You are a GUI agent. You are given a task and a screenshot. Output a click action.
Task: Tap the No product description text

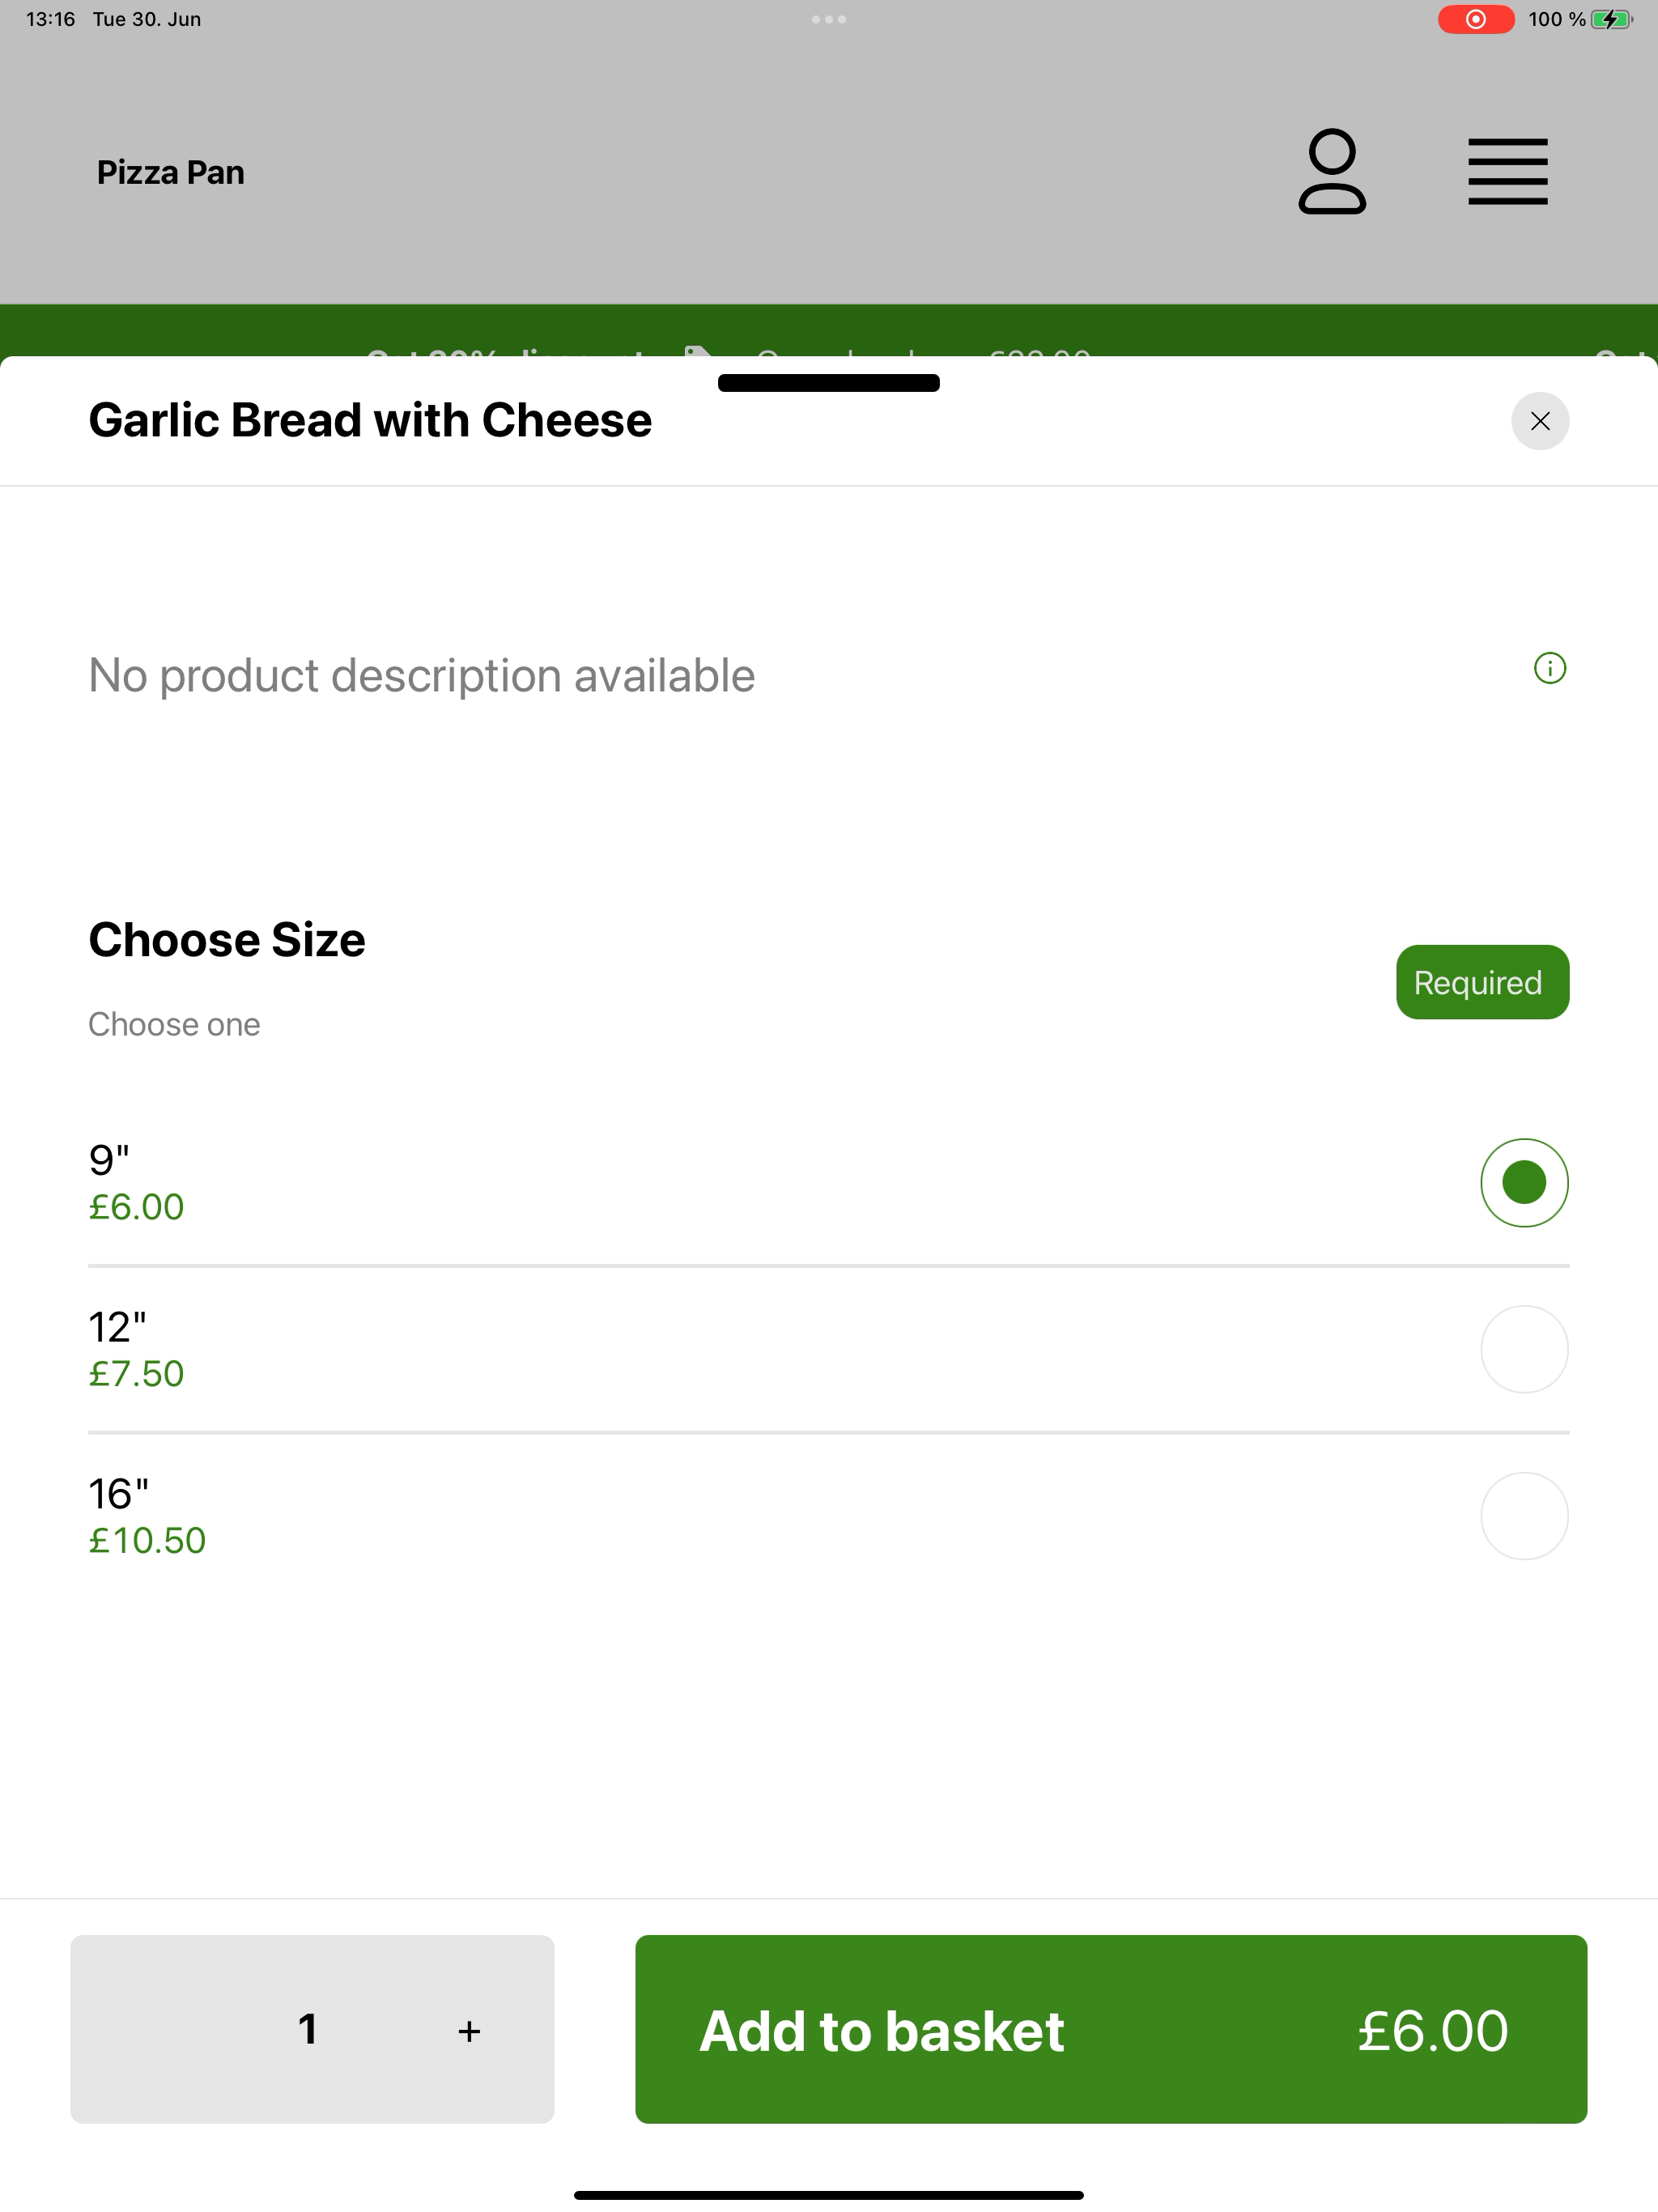(x=422, y=676)
